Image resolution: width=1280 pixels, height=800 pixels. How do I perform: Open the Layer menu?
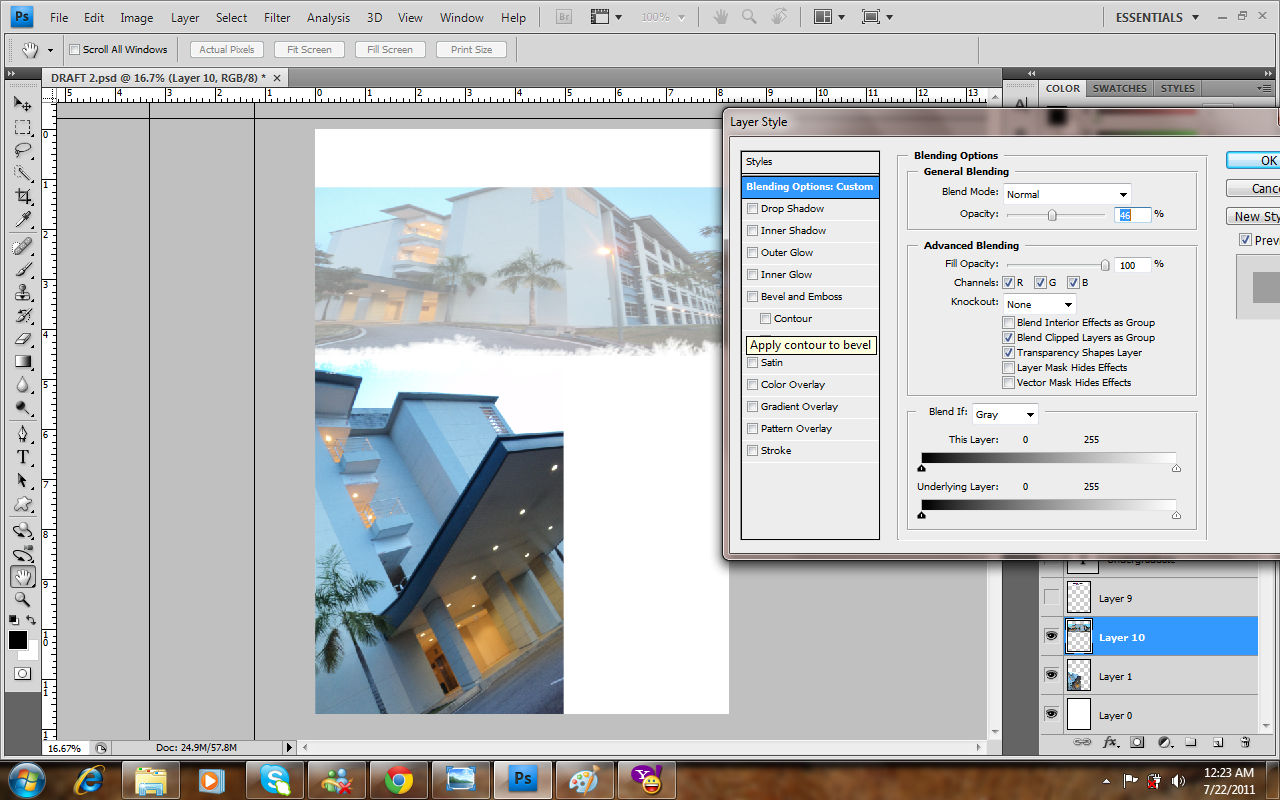[185, 17]
